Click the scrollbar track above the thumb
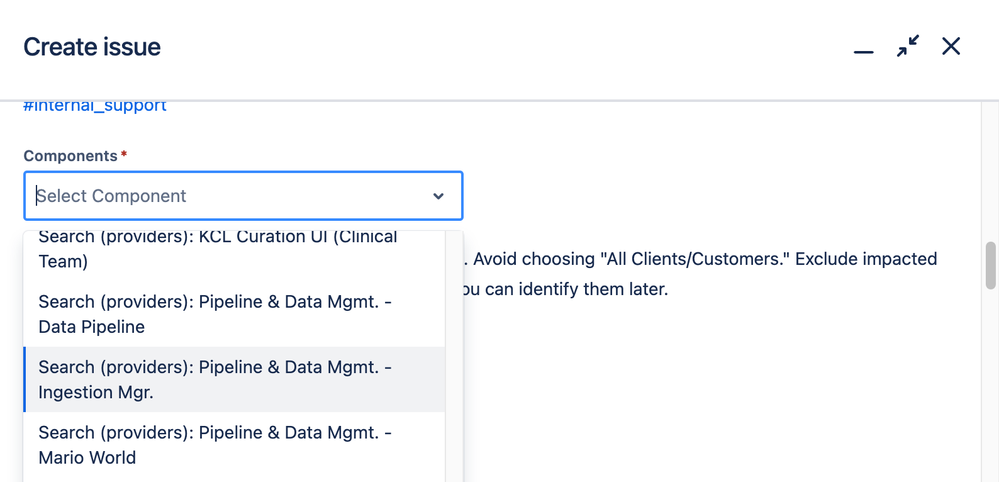The image size is (999, 482). click(990, 170)
